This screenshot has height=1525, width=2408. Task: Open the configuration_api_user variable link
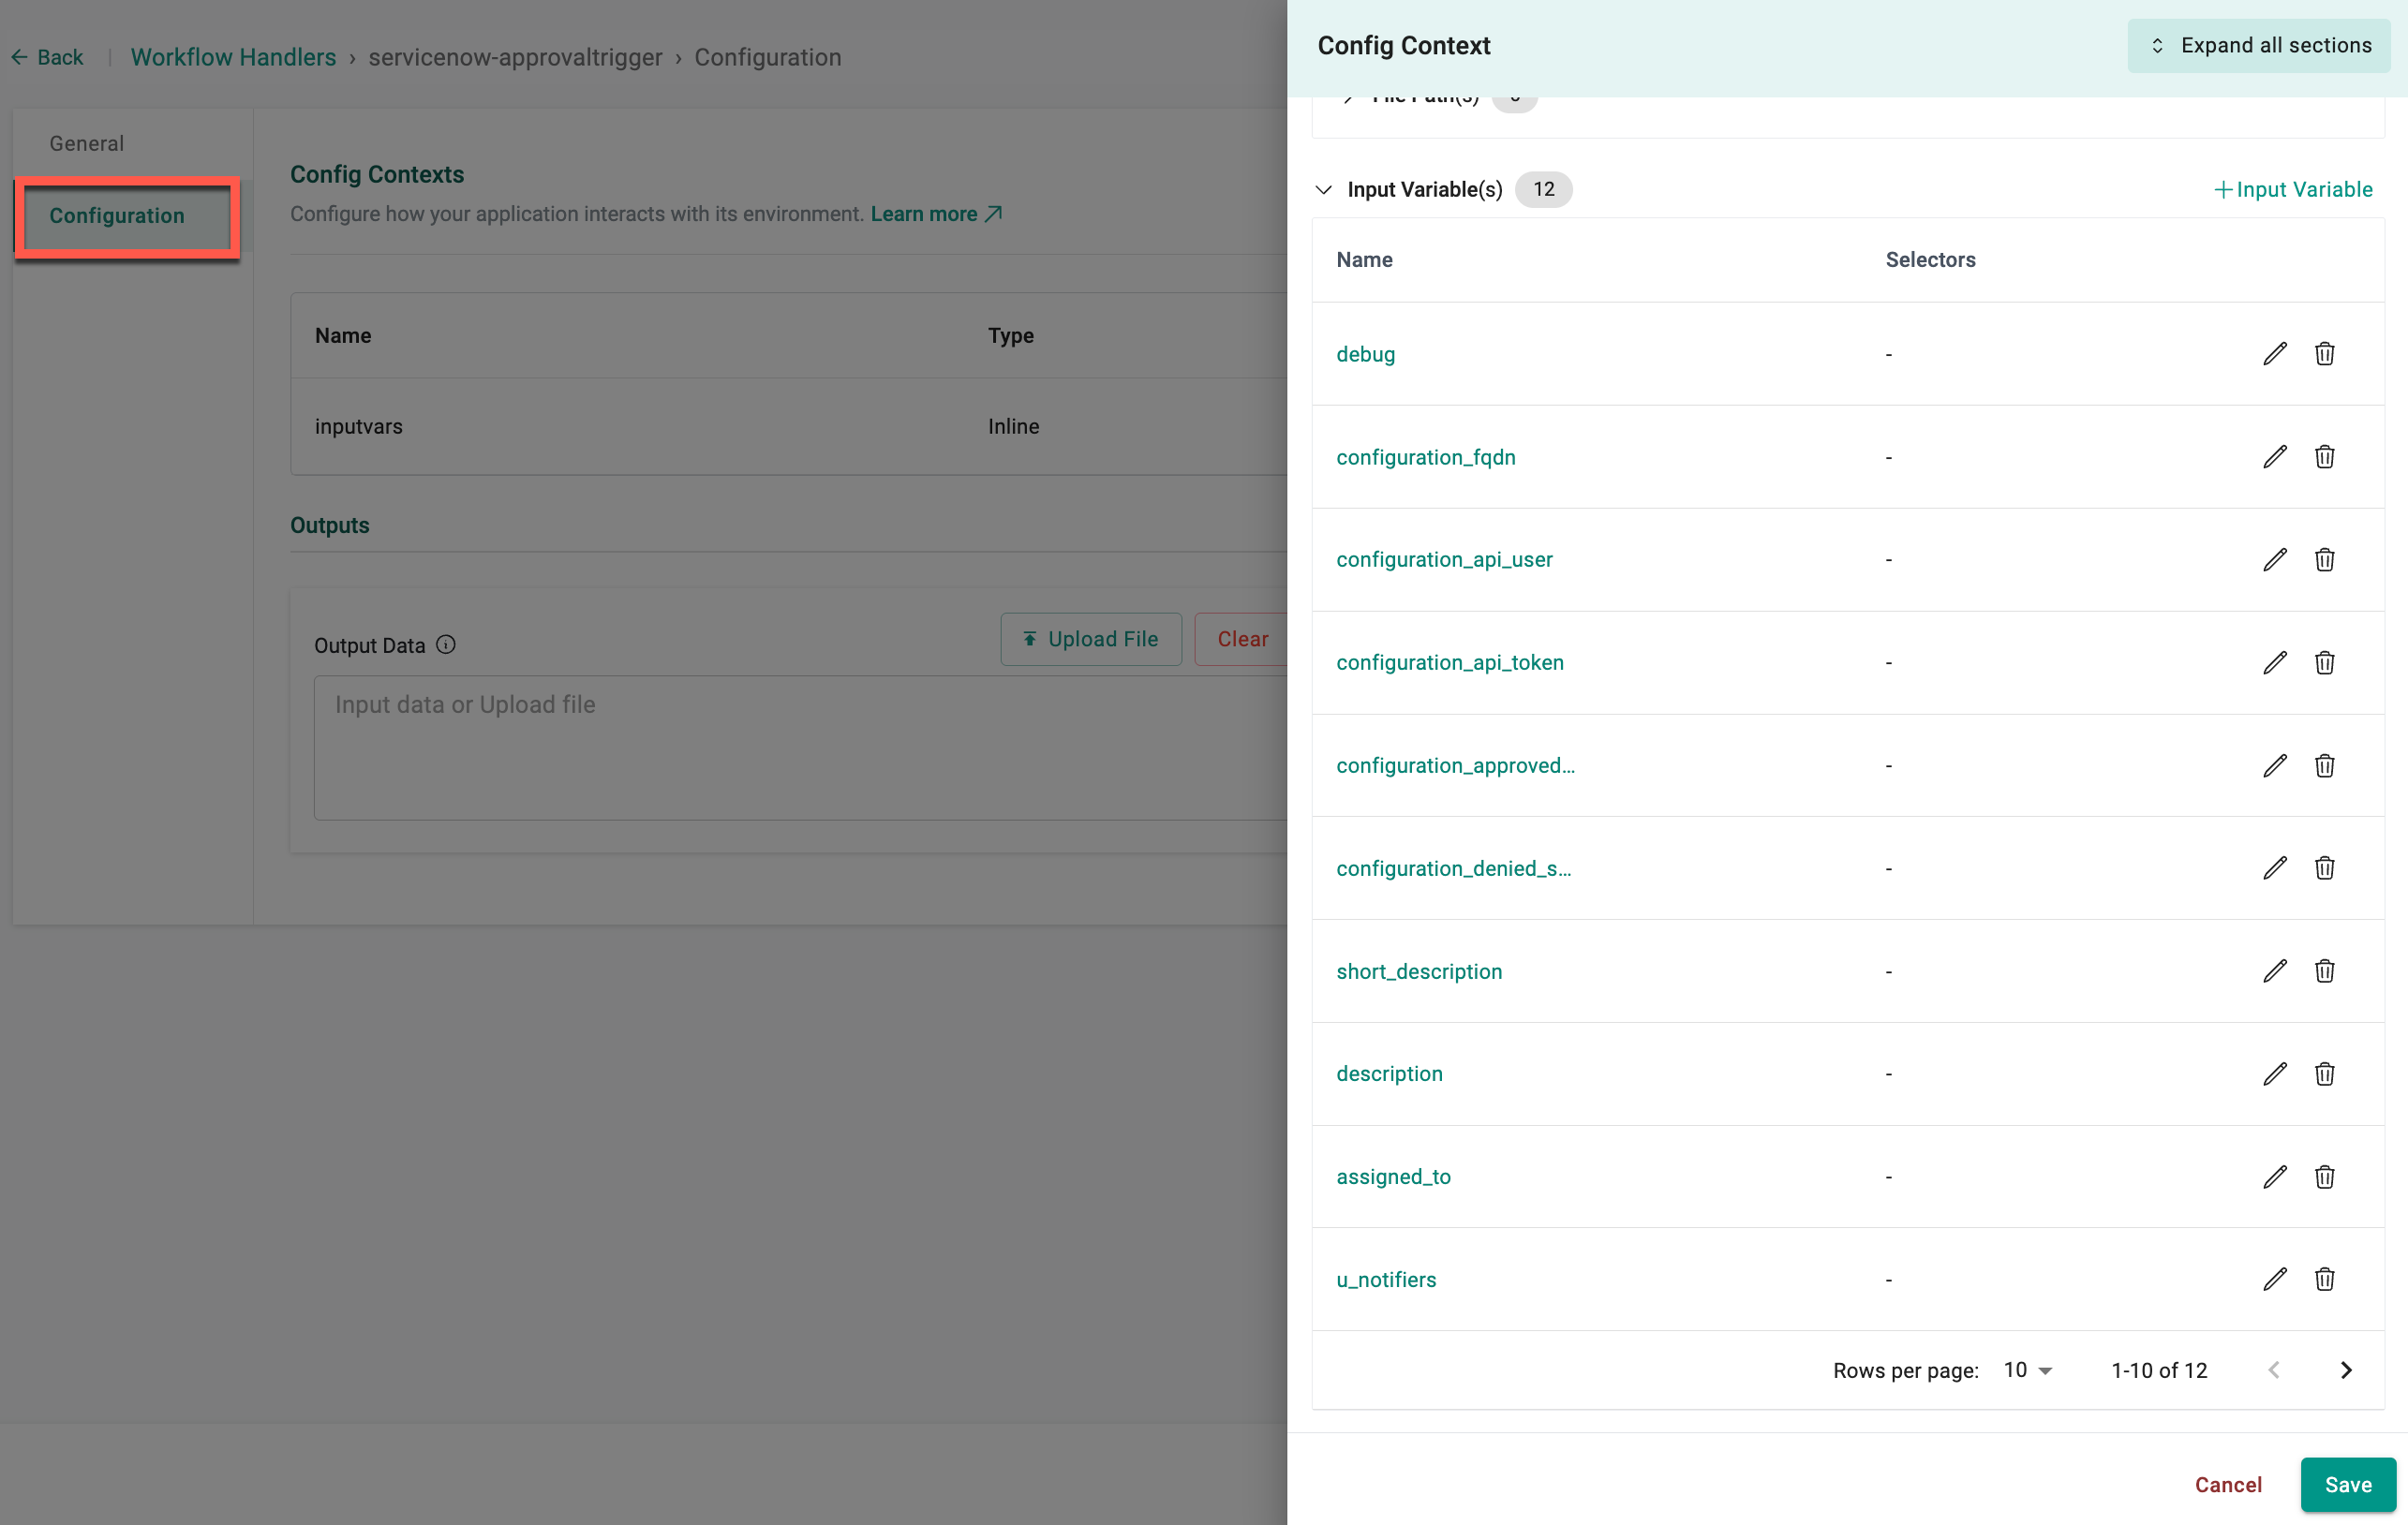(x=1444, y=560)
